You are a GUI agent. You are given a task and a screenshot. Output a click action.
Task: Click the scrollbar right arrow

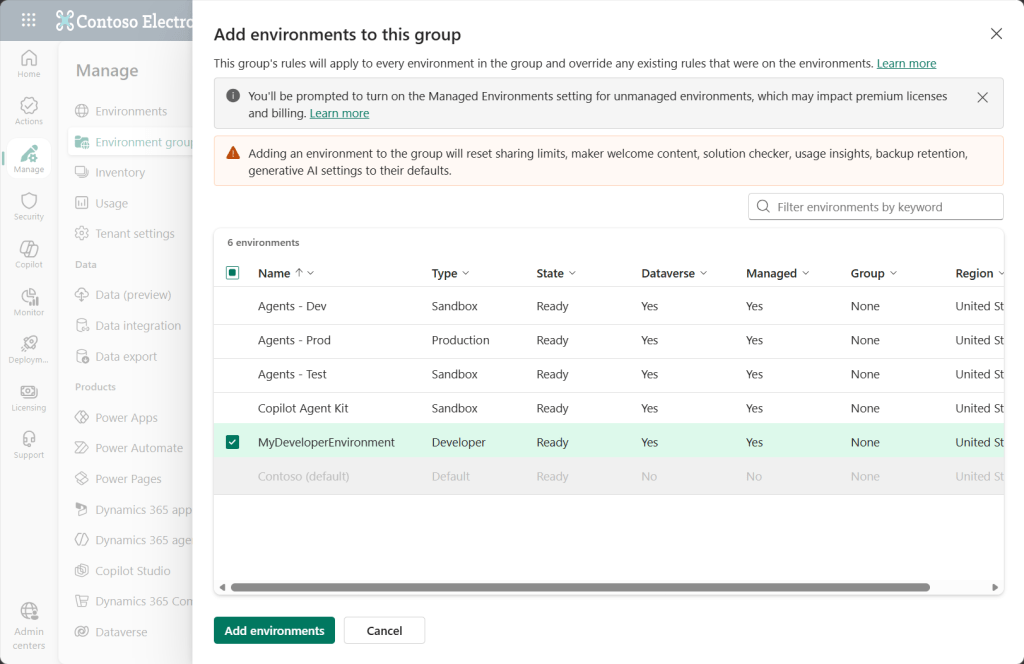[995, 587]
